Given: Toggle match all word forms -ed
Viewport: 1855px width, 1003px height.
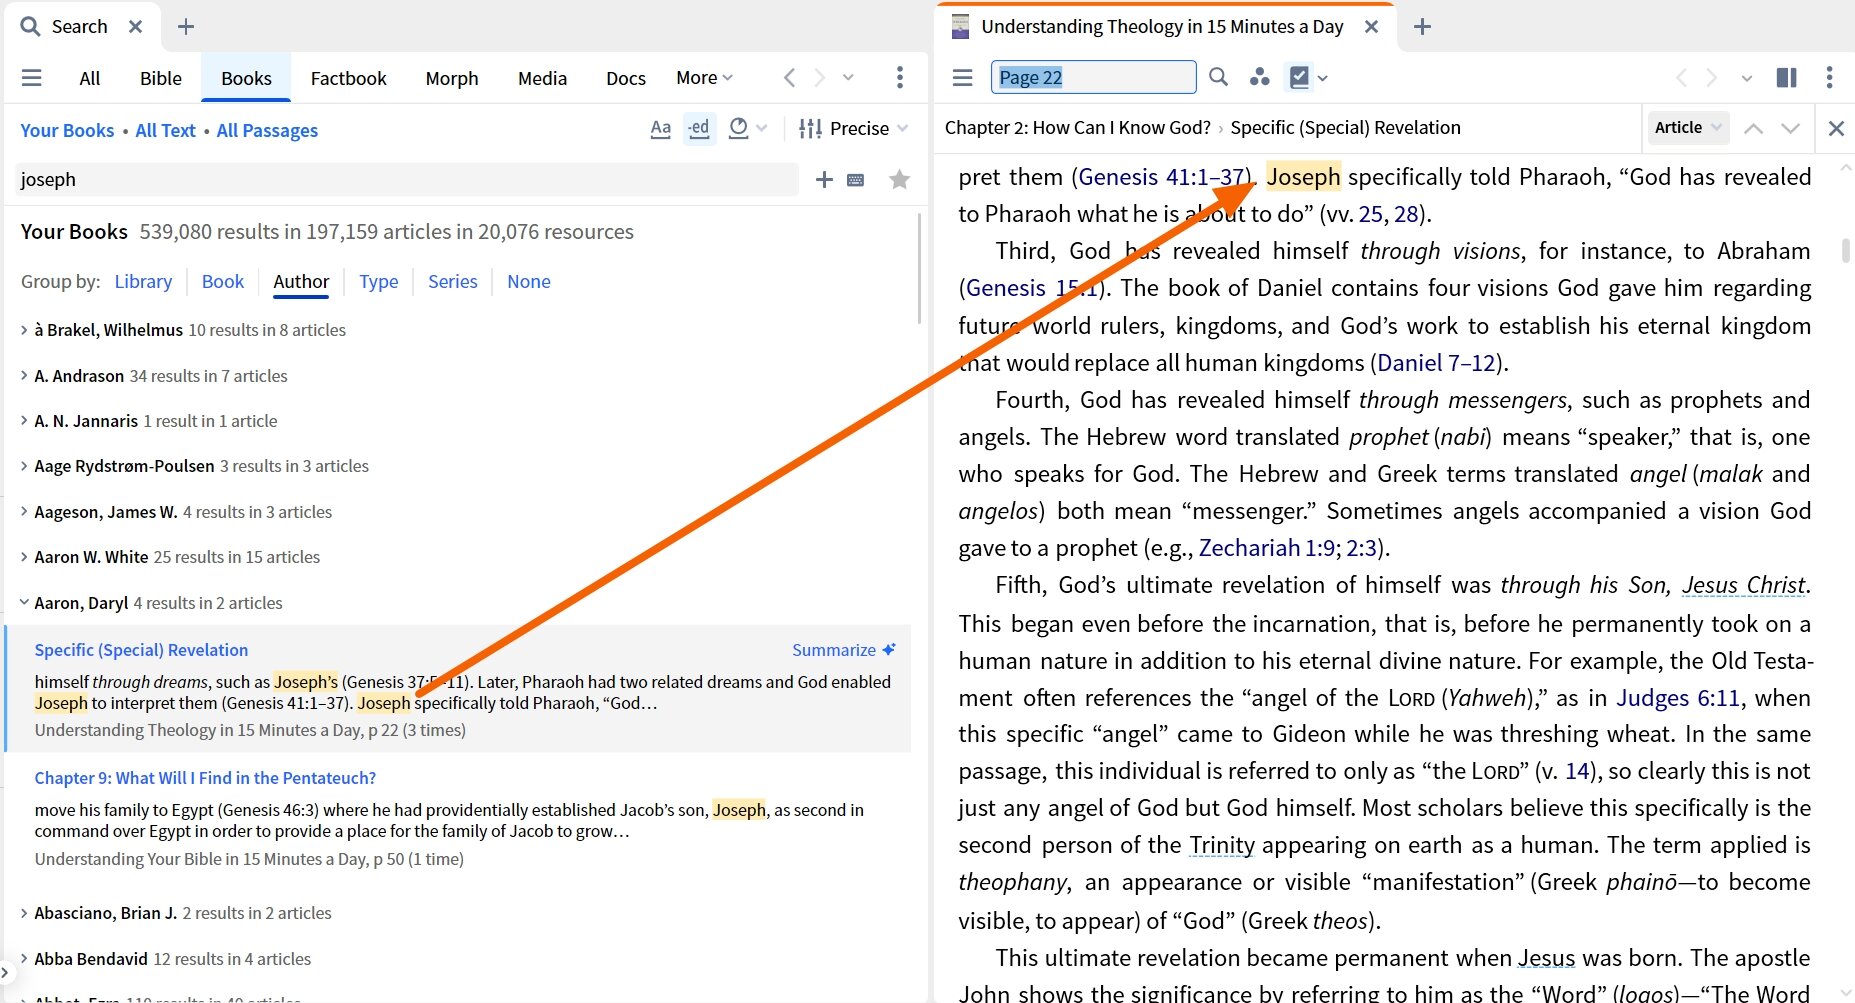Looking at the screenshot, I should tap(699, 128).
